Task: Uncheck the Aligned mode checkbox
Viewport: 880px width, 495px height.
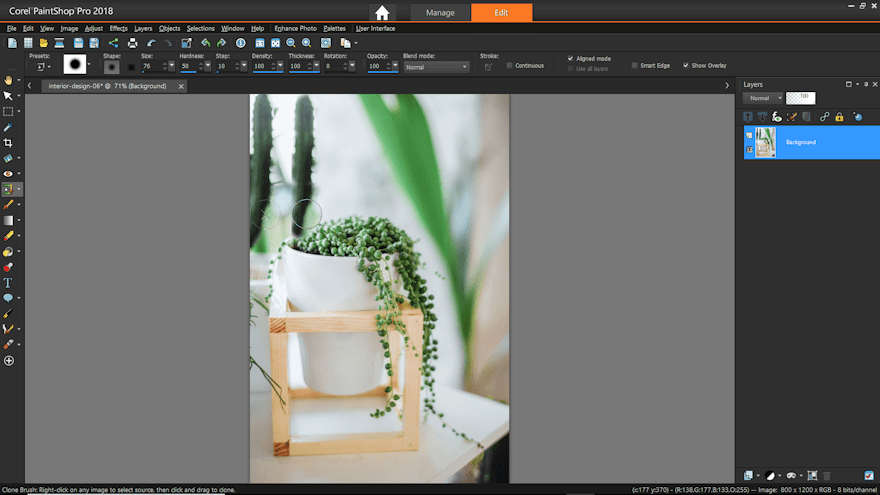Action: click(x=571, y=58)
